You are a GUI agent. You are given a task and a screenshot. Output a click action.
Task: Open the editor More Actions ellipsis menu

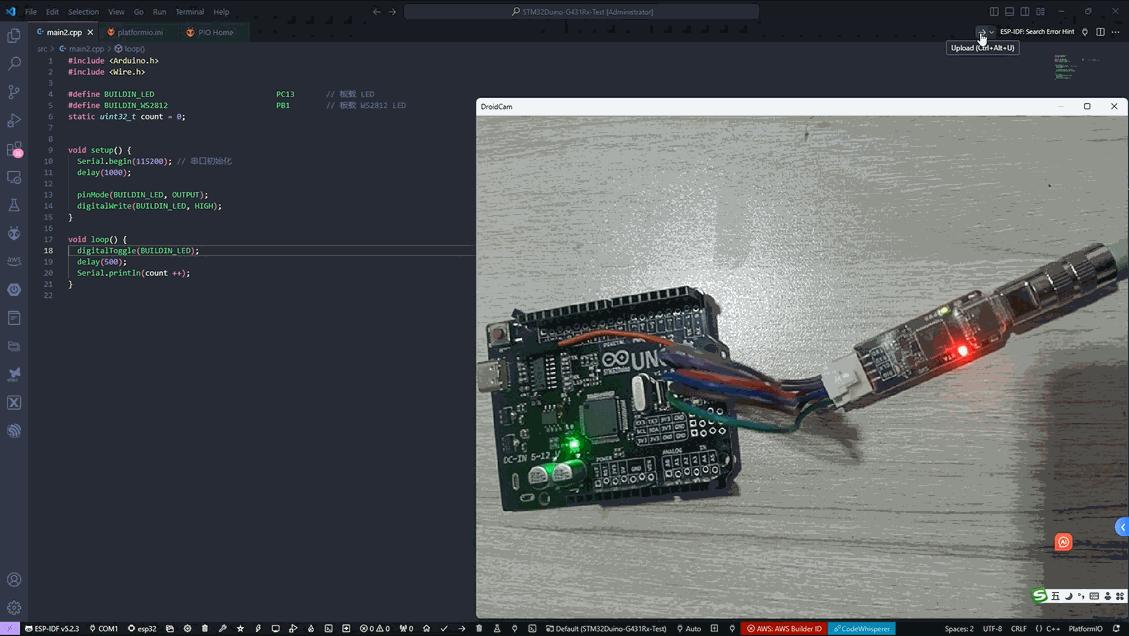point(1116,32)
